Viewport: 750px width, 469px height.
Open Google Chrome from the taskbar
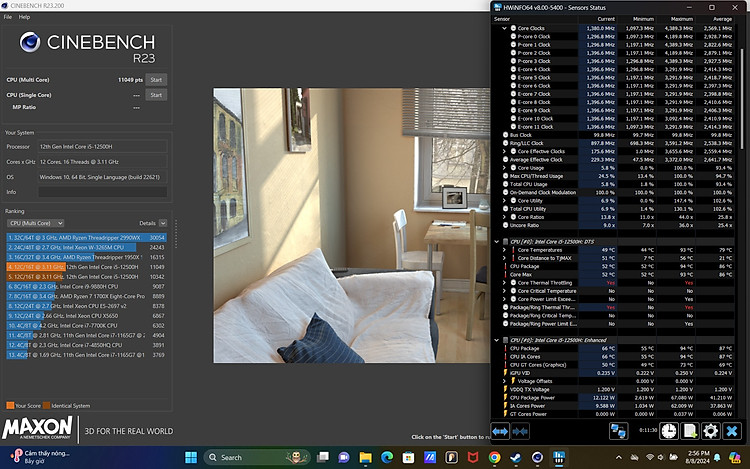click(495, 458)
